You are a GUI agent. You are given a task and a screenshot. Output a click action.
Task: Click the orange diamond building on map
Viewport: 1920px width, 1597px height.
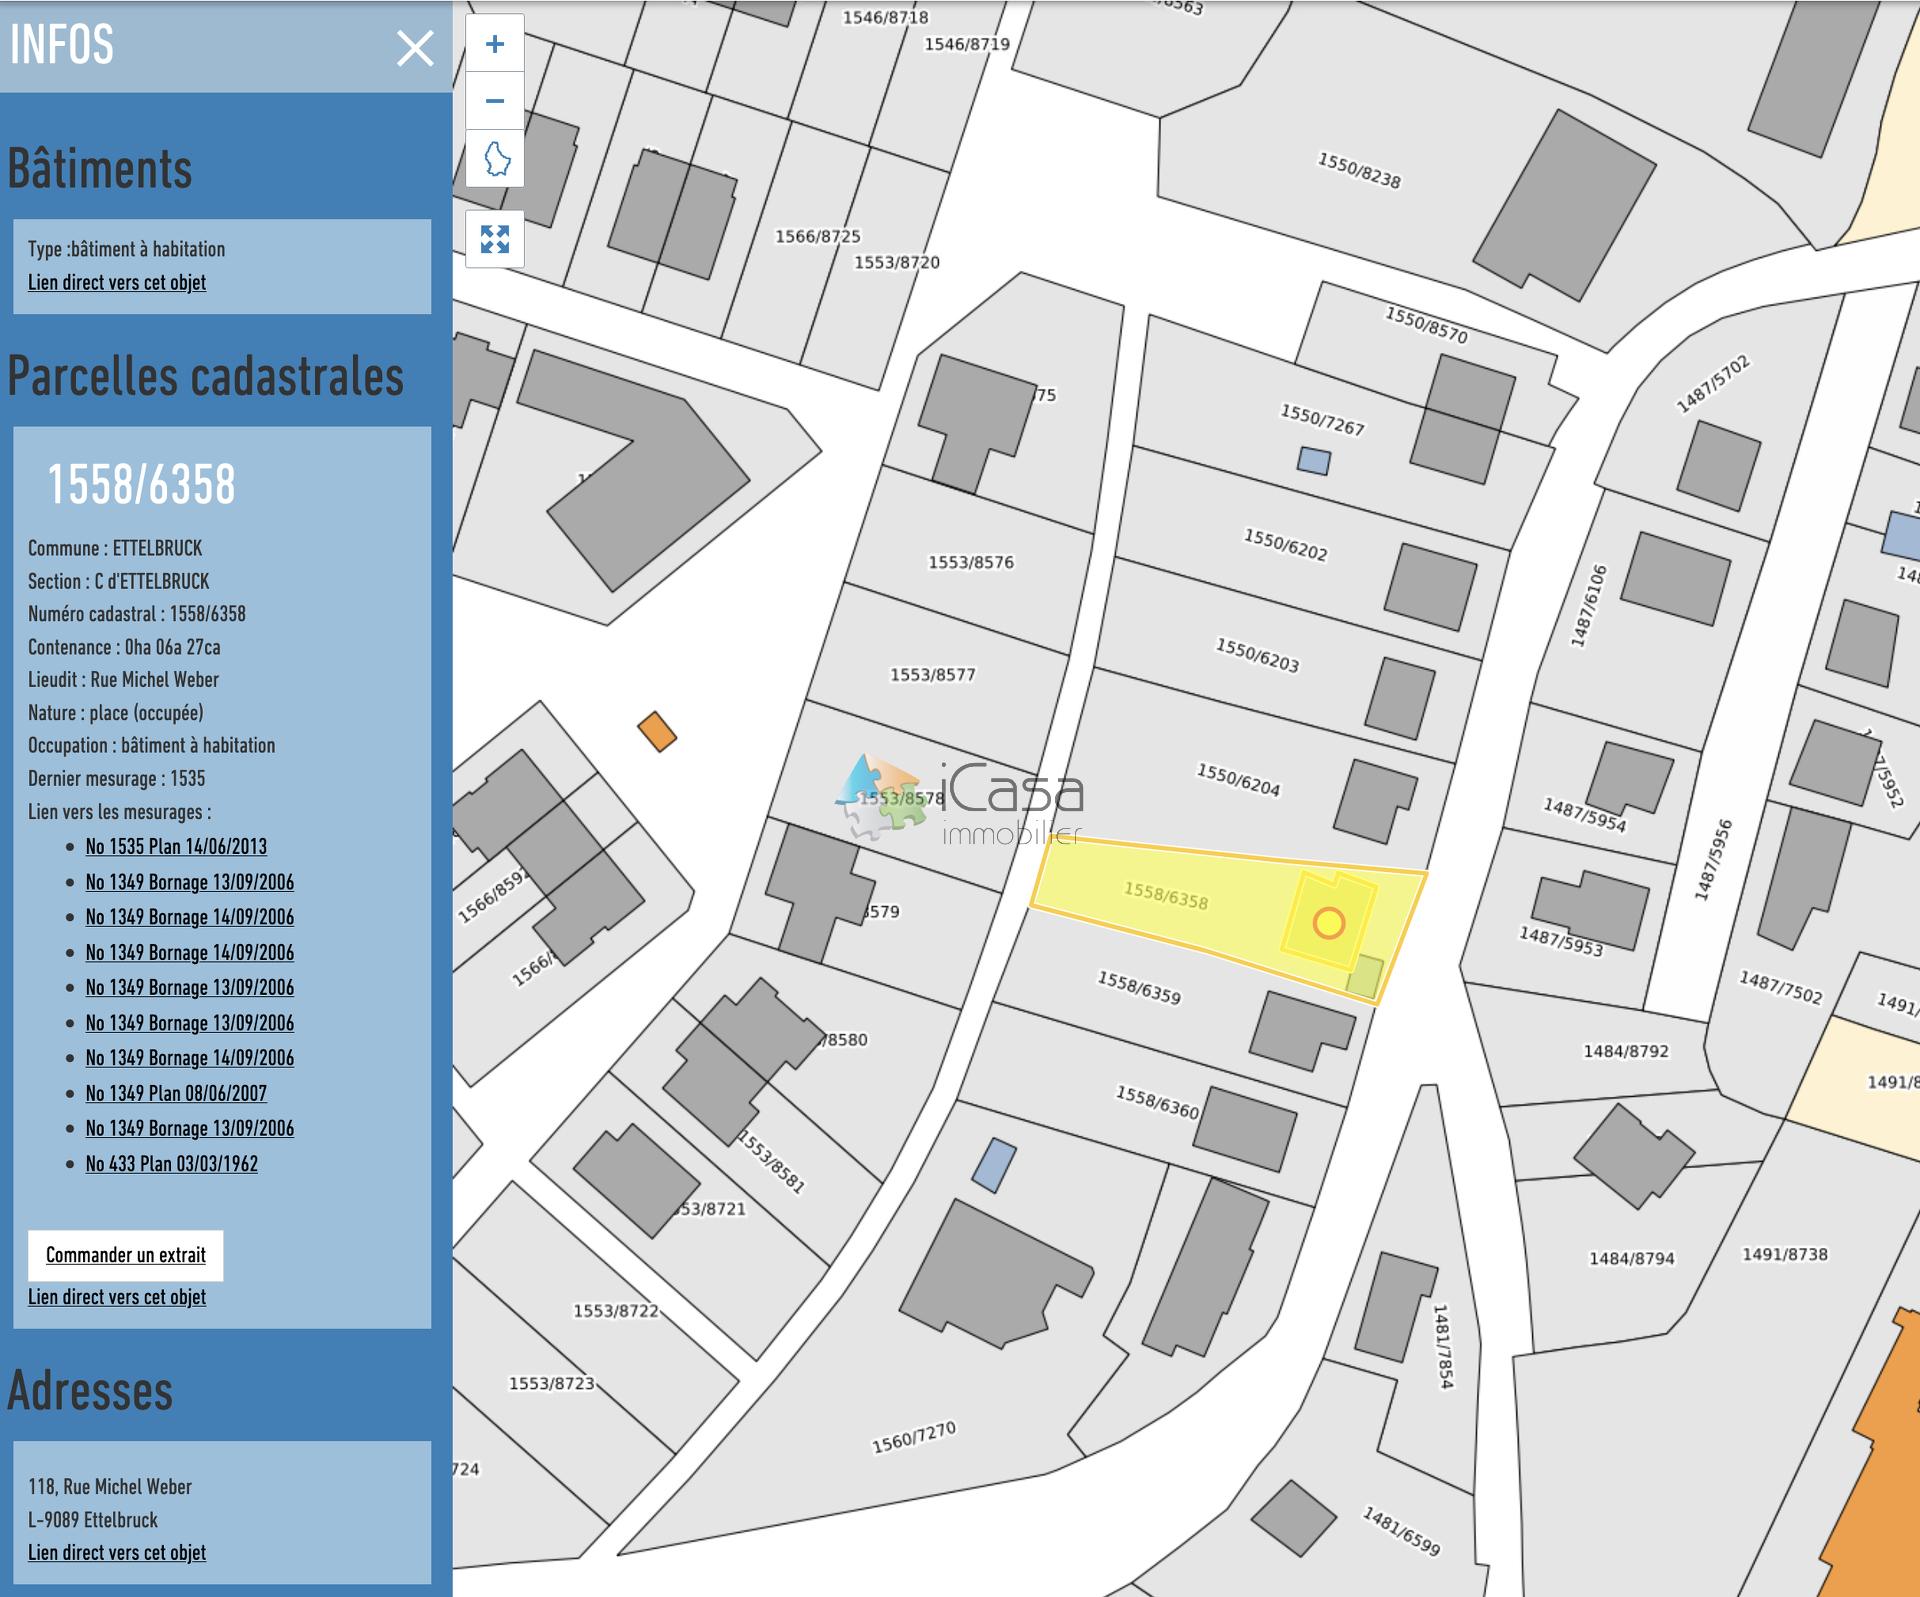657,731
